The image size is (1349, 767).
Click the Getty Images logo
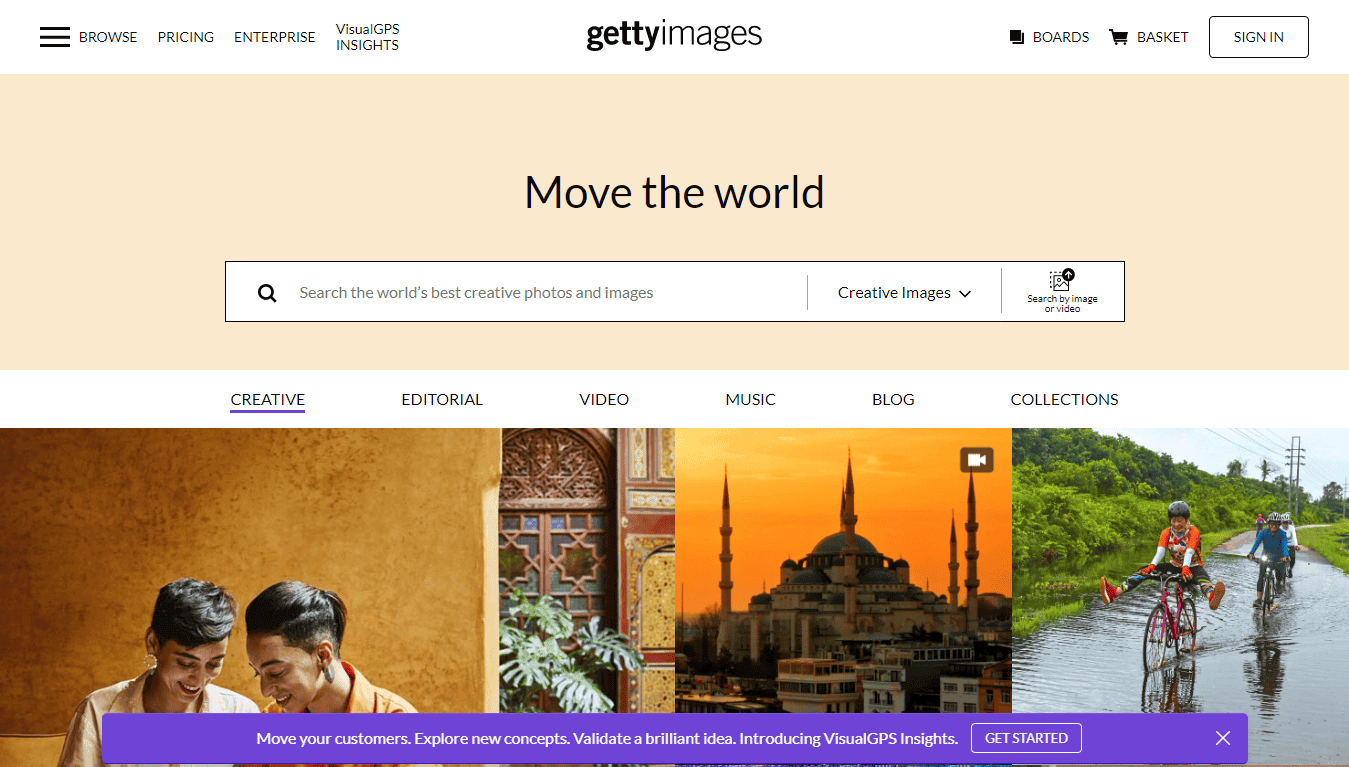(x=673, y=35)
